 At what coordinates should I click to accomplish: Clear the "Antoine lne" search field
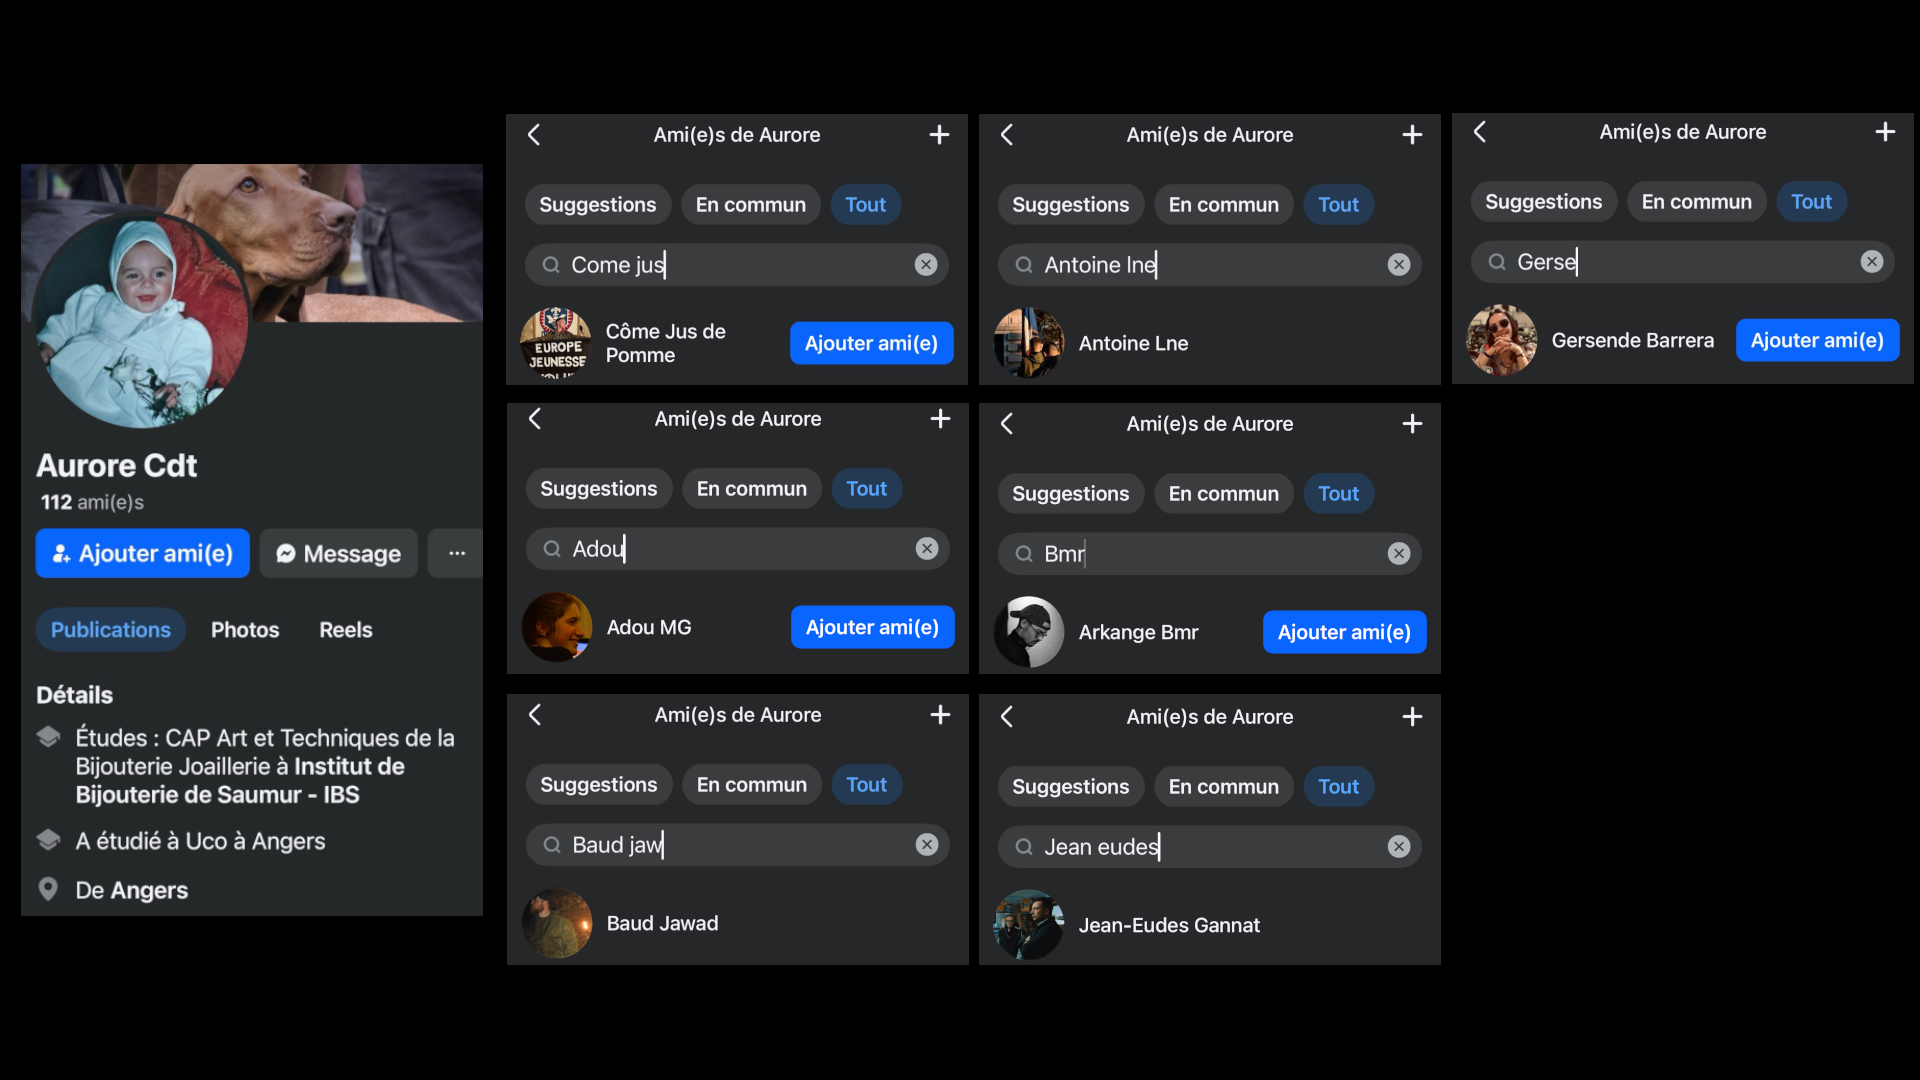[x=1399, y=265]
